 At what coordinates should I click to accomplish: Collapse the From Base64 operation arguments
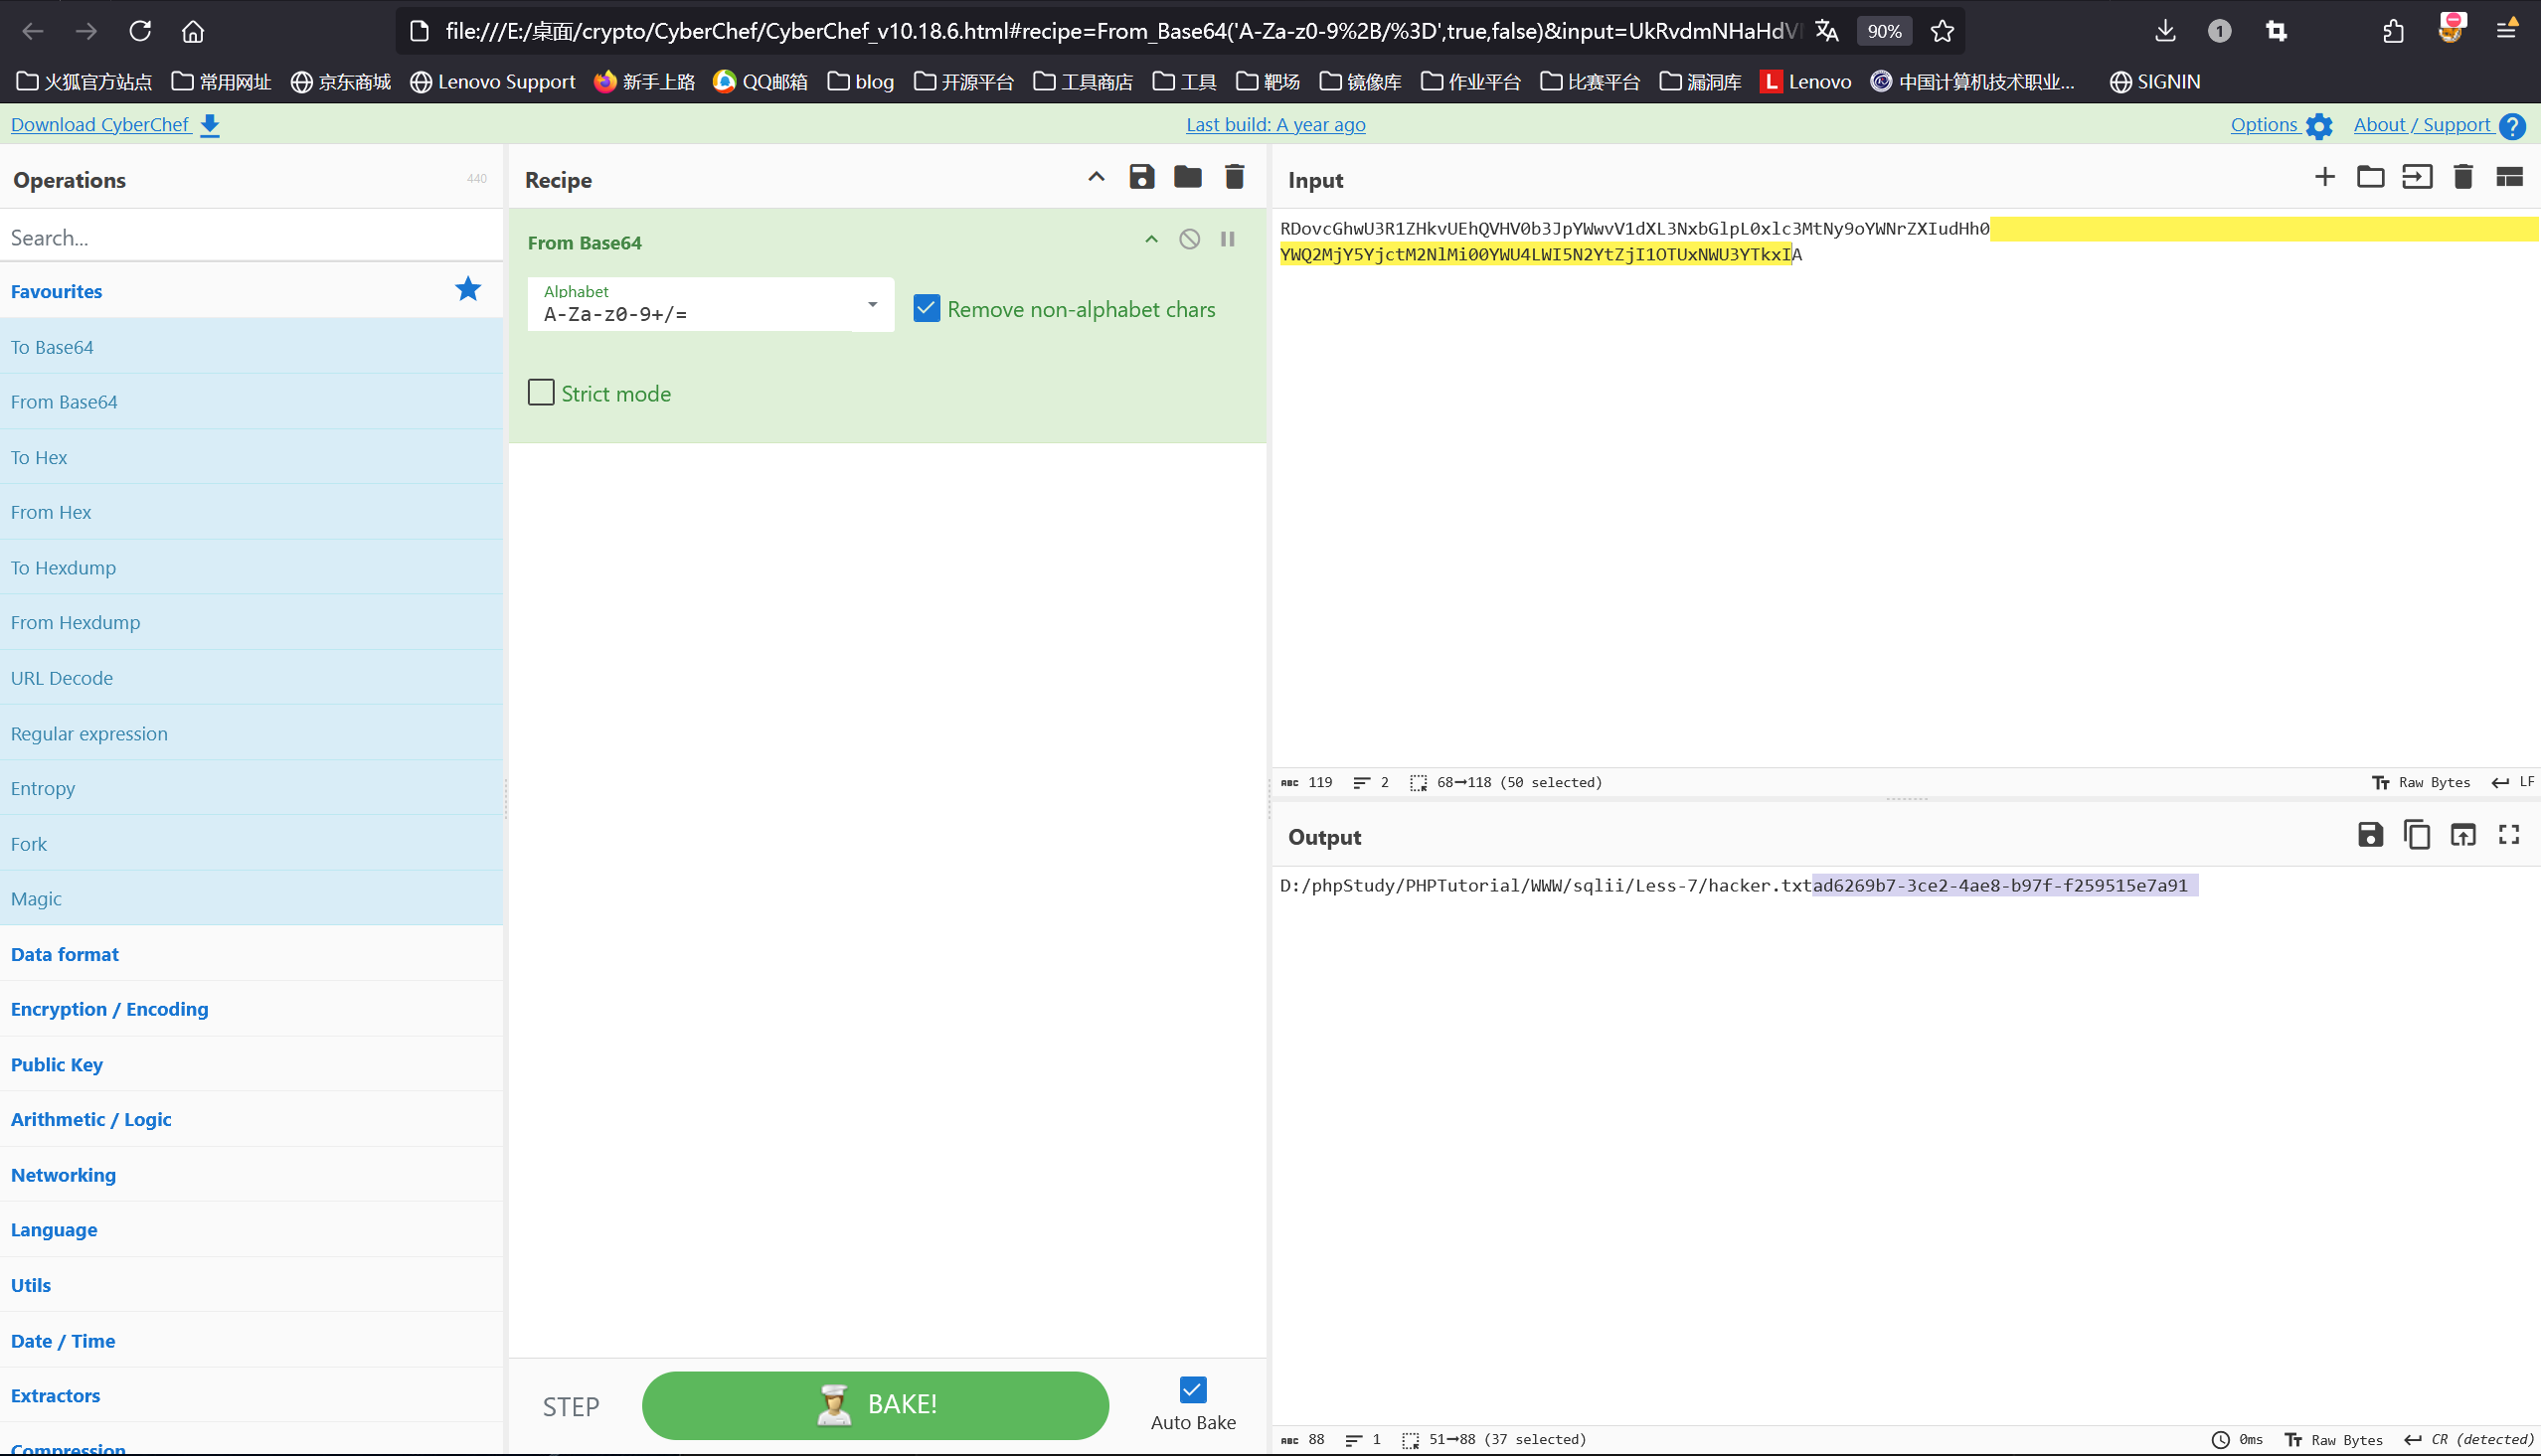coord(1151,239)
